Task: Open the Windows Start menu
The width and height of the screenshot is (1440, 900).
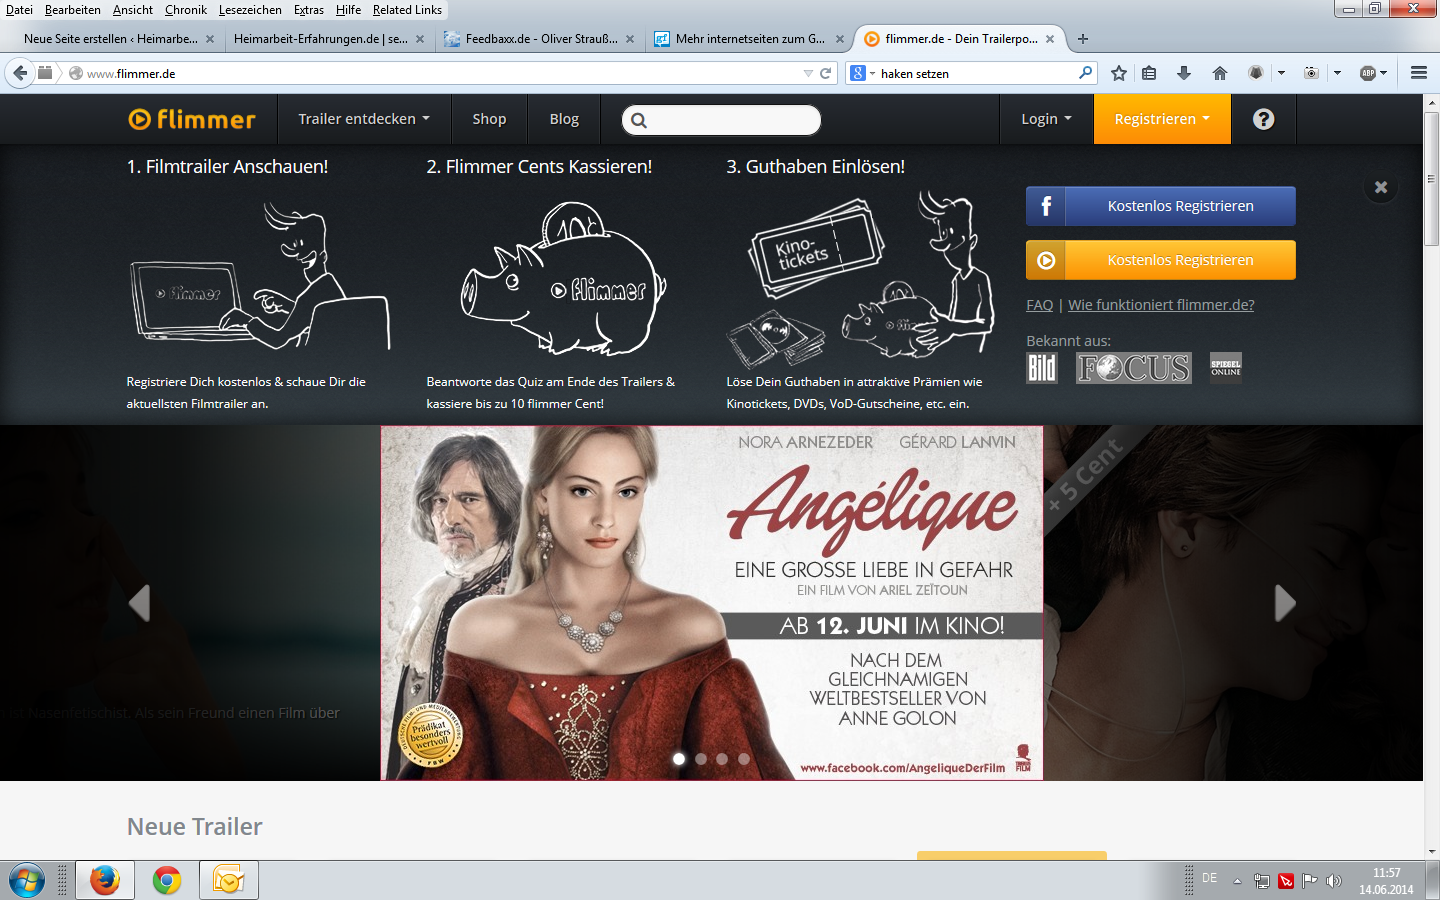Action: 26,881
